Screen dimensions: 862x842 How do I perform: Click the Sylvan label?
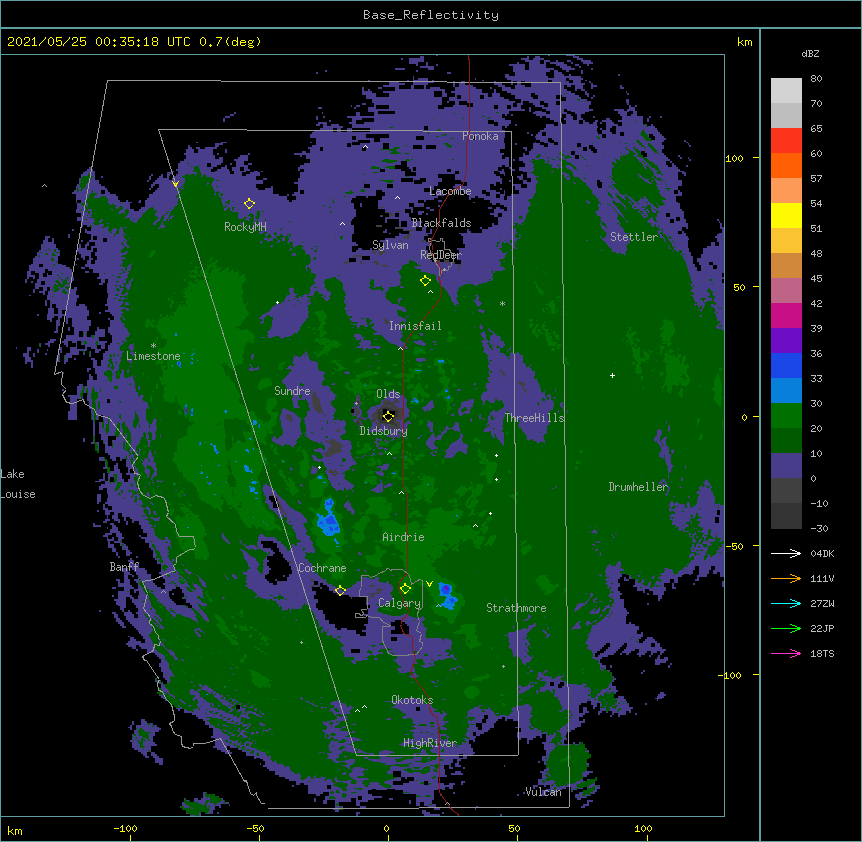pos(390,245)
